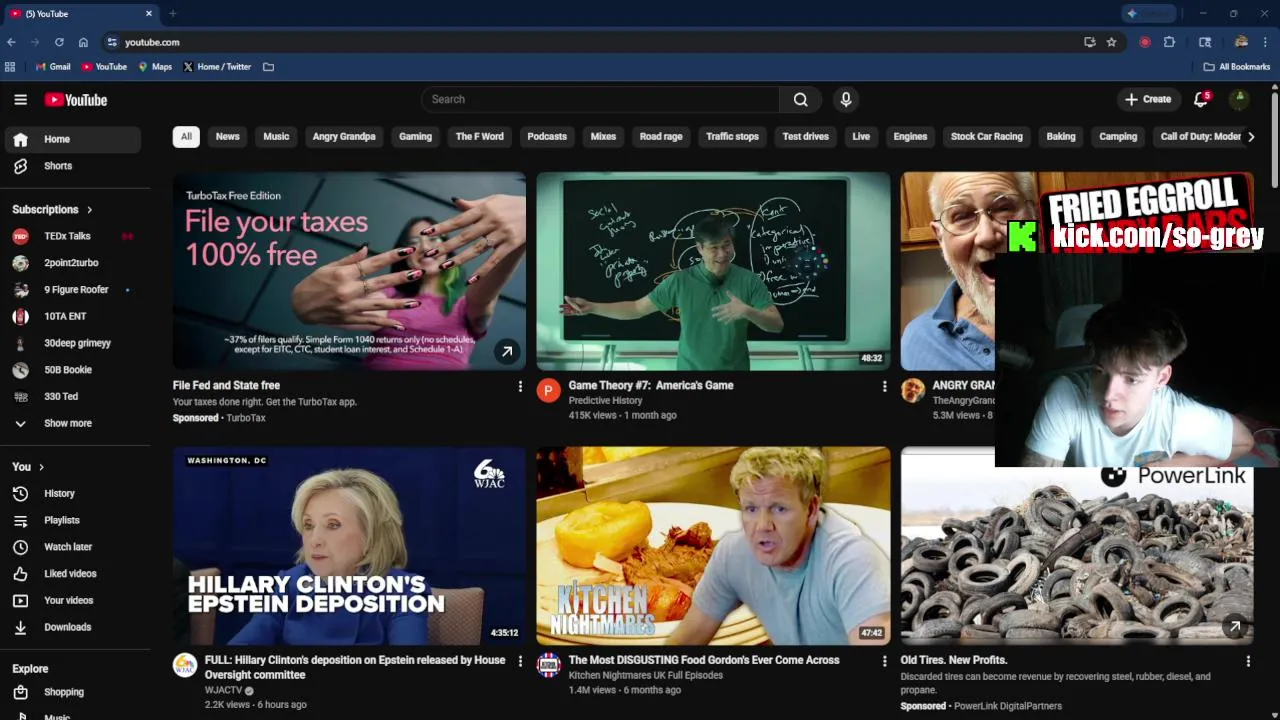Open Gmail bookmark in bookmarks bar
Screen dimensions: 1280x720
pyautogui.click(x=53, y=67)
